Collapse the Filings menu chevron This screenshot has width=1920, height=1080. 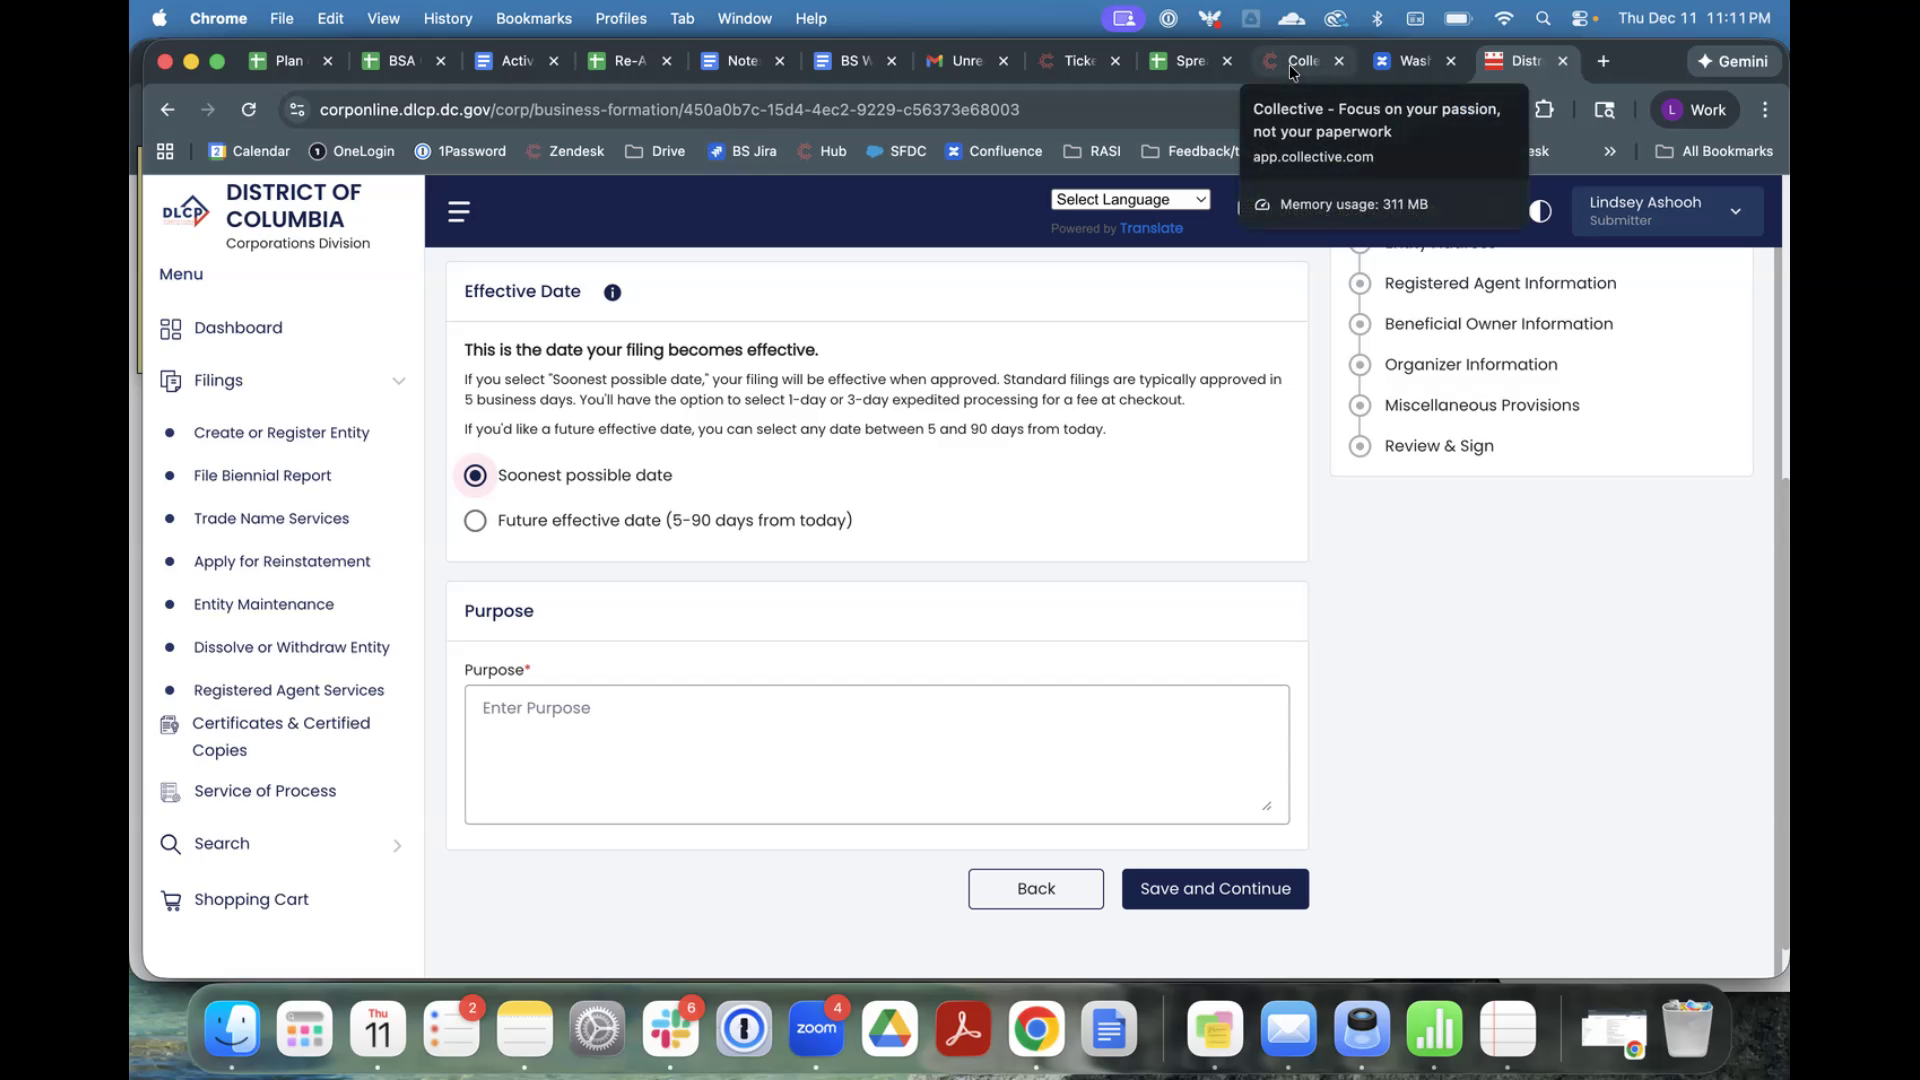pyautogui.click(x=399, y=381)
